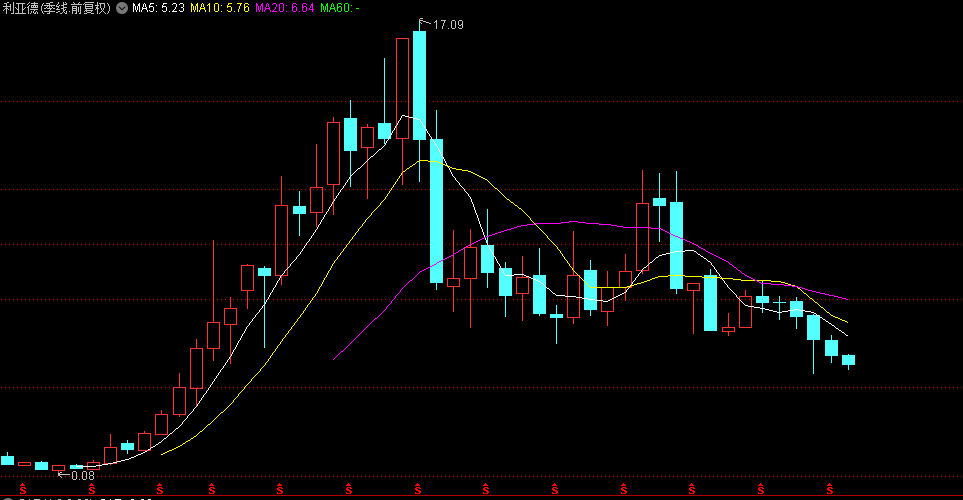963x500 pixels.
Task: Select the yellow MA10: 5.76 label
Action: pos(219,8)
